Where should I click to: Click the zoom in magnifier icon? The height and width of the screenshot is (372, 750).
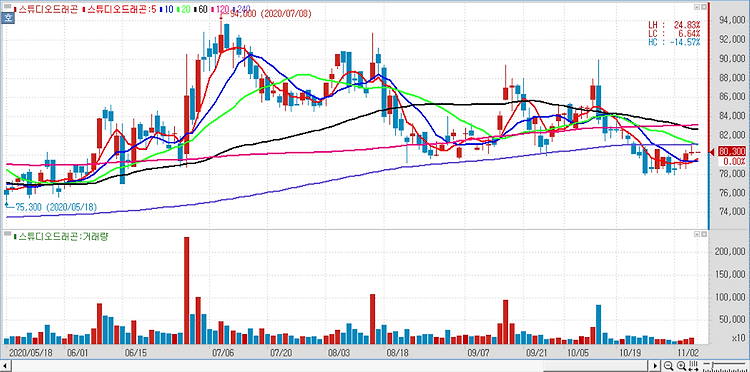coord(681,366)
